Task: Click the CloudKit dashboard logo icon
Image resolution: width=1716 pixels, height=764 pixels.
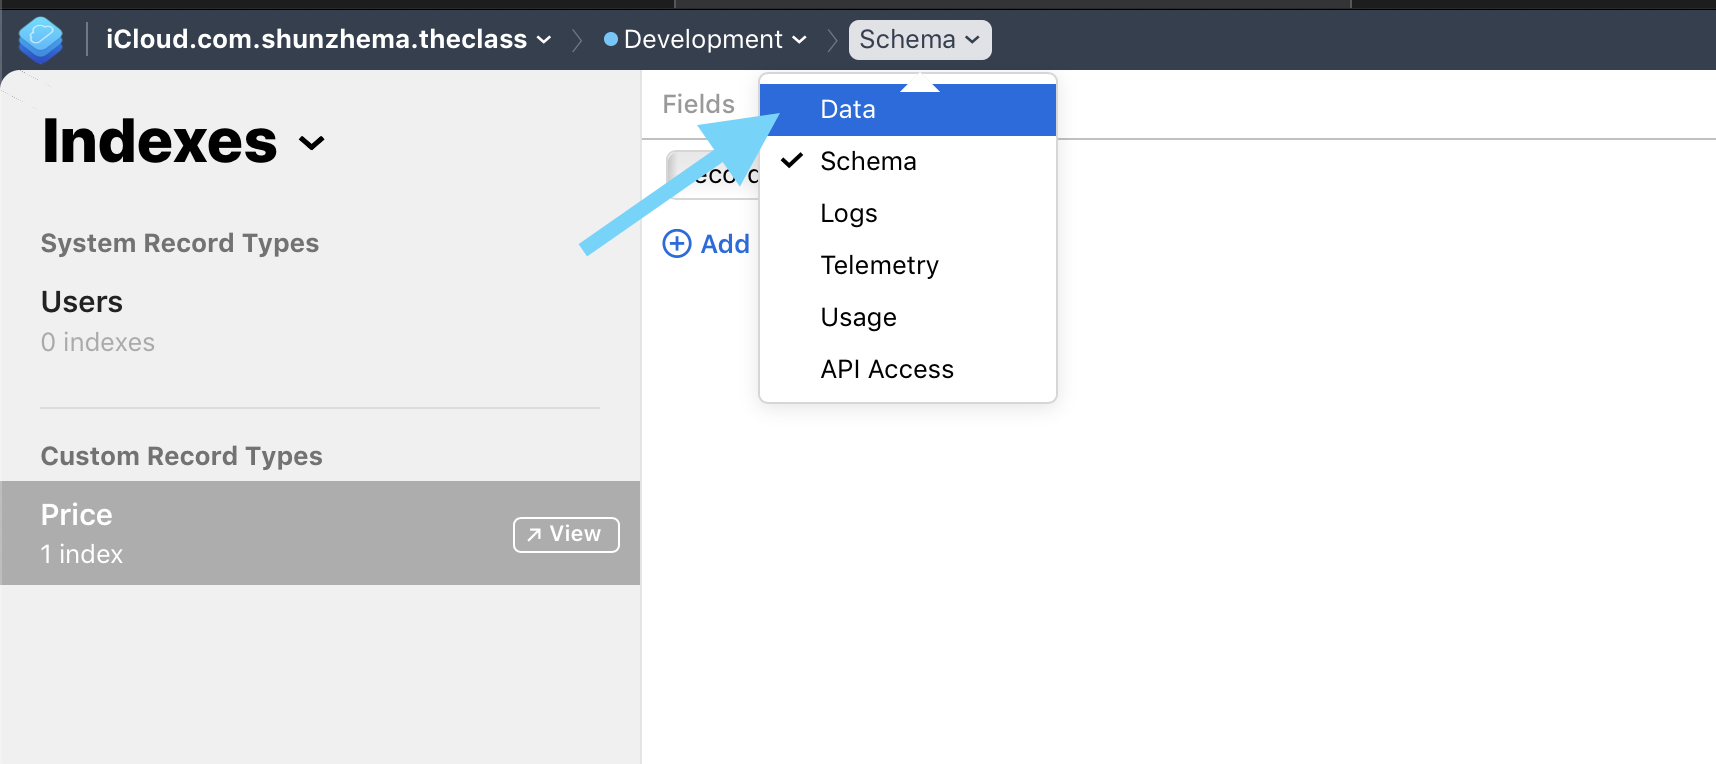Action: coord(41,40)
